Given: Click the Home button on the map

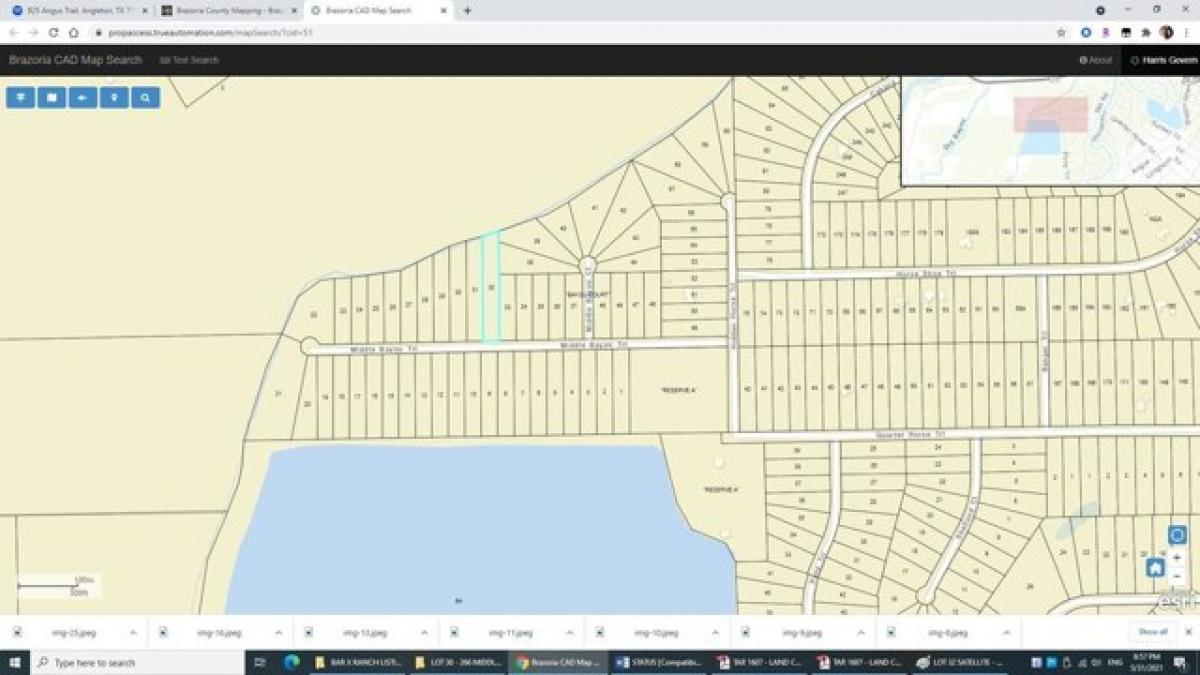Looking at the screenshot, I should (1155, 568).
